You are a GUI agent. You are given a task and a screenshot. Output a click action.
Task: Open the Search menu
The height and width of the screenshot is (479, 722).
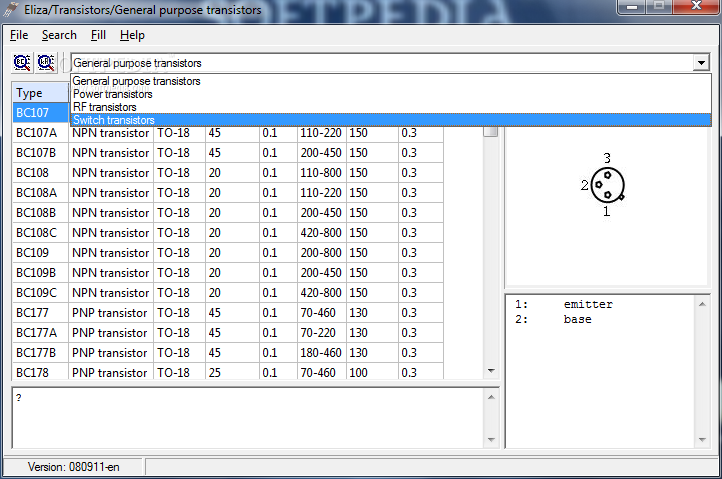pos(59,35)
